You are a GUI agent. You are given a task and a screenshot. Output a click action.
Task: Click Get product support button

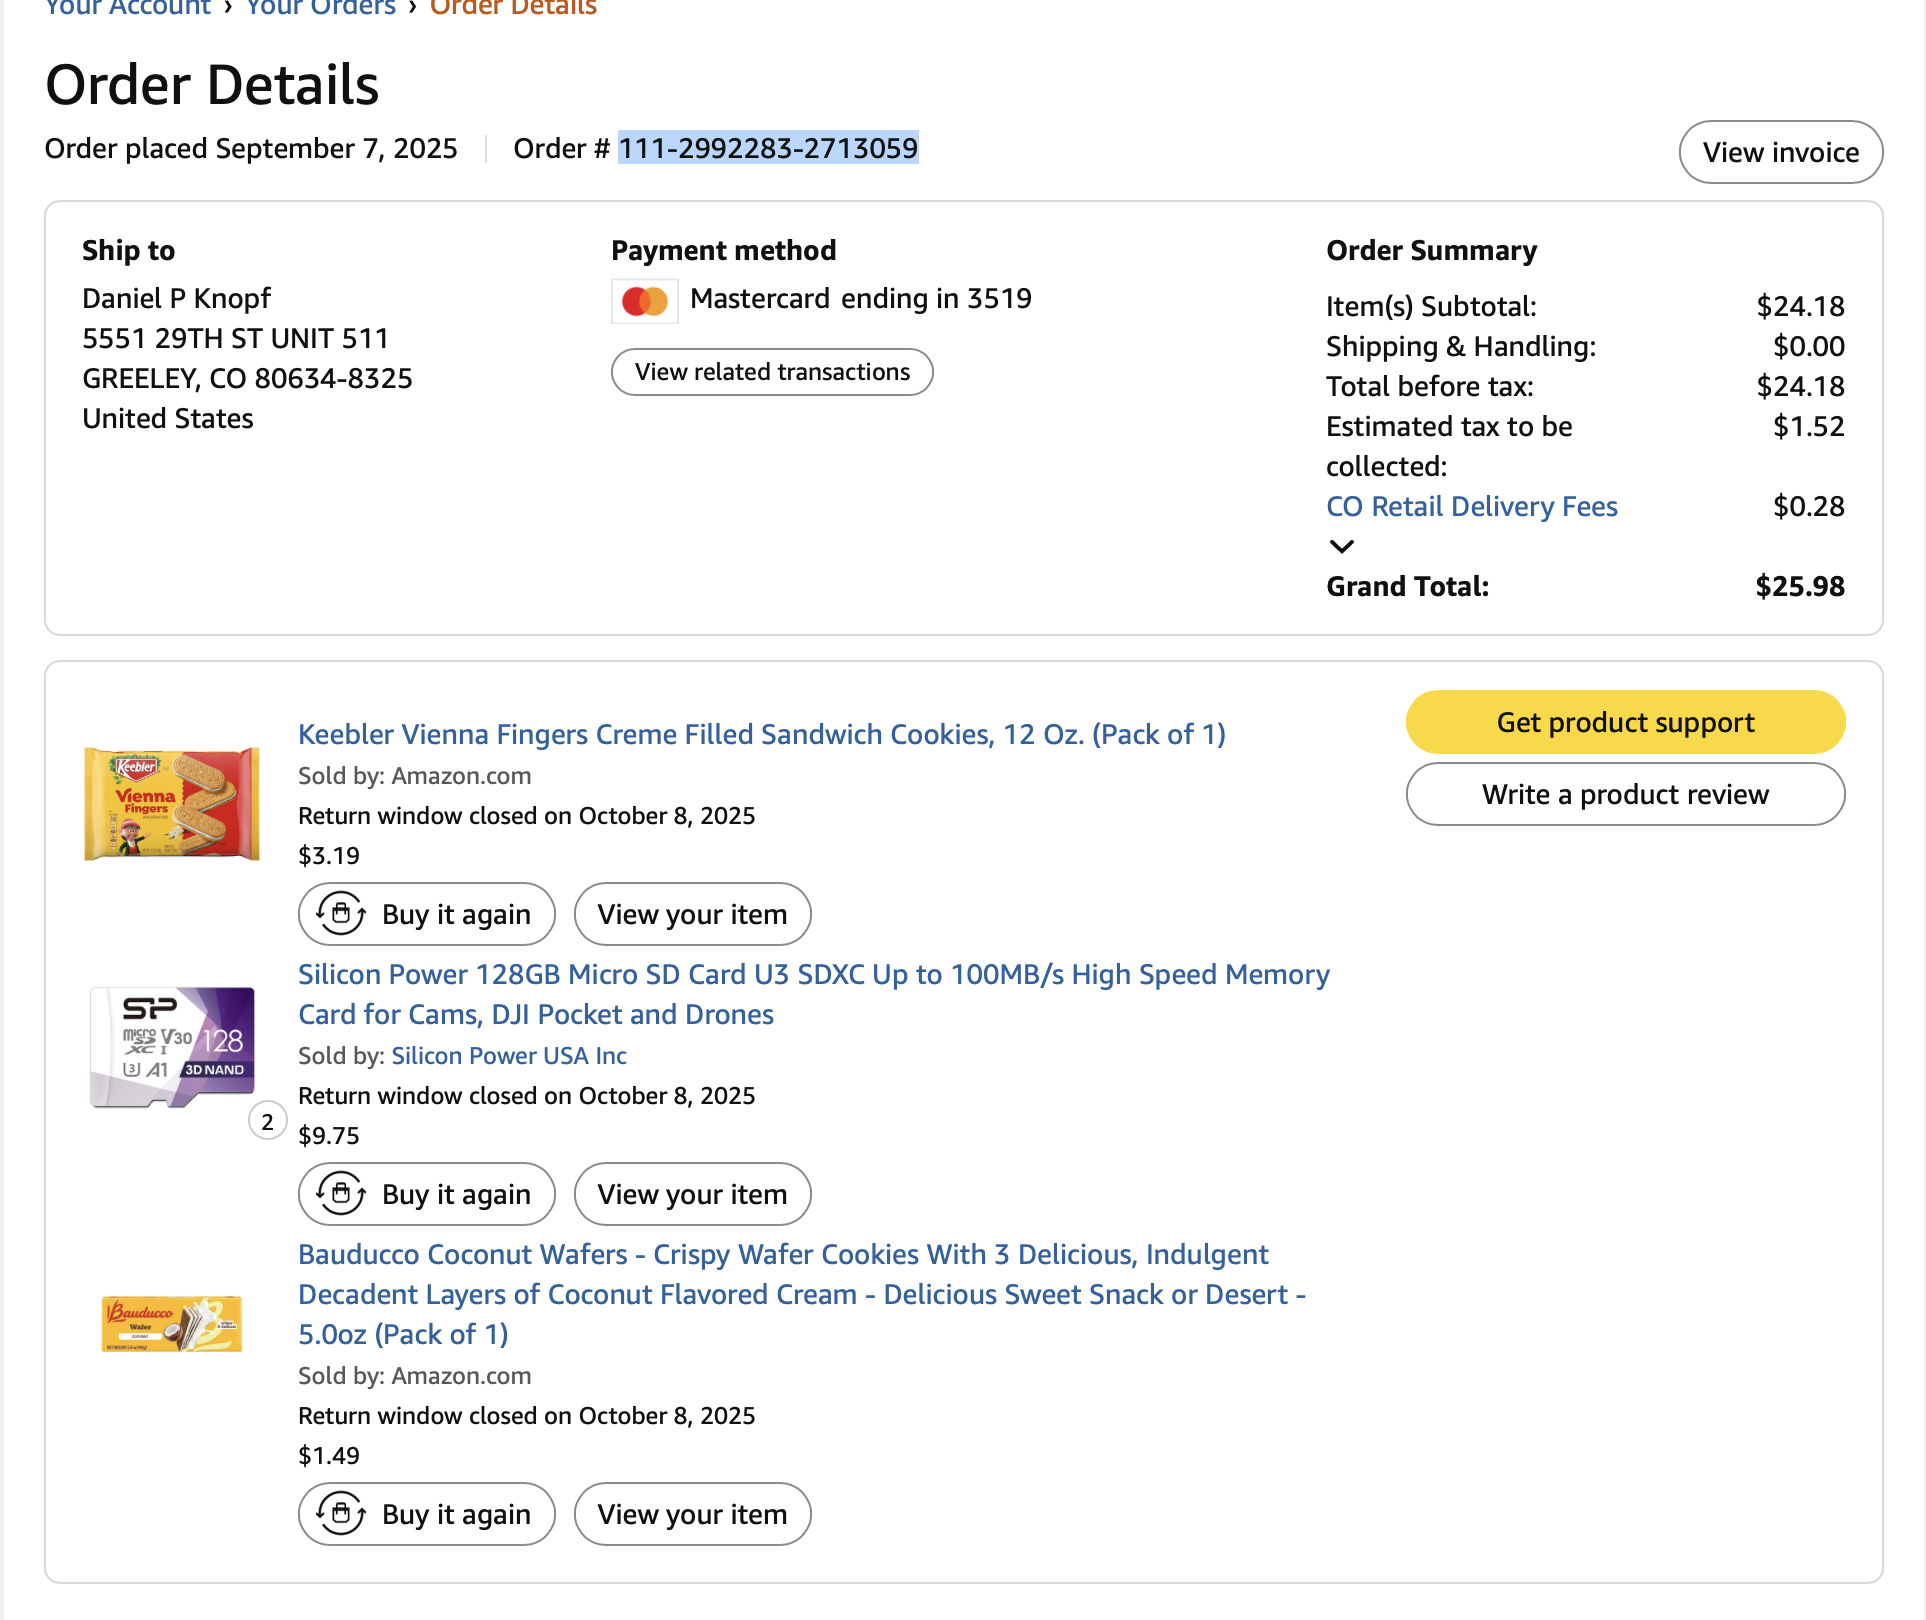click(x=1625, y=722)
